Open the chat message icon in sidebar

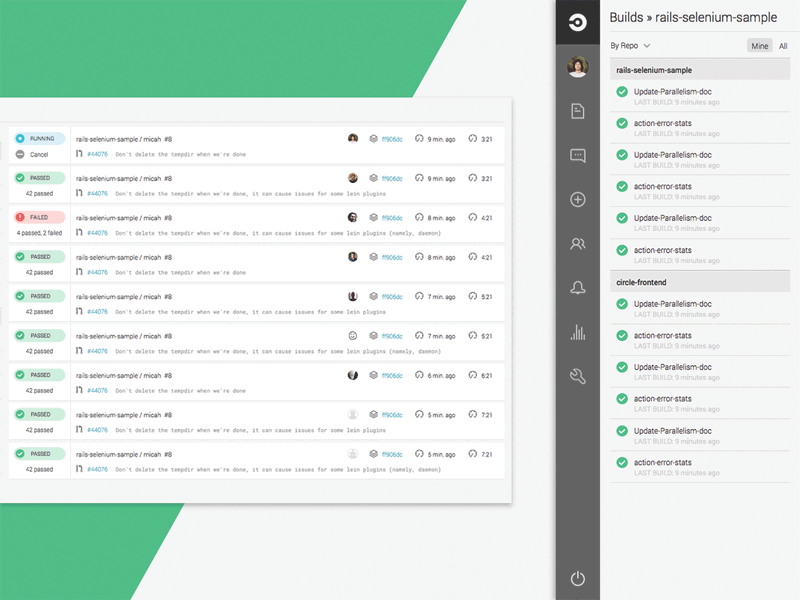pyautogui.click(x=578, y=155)
